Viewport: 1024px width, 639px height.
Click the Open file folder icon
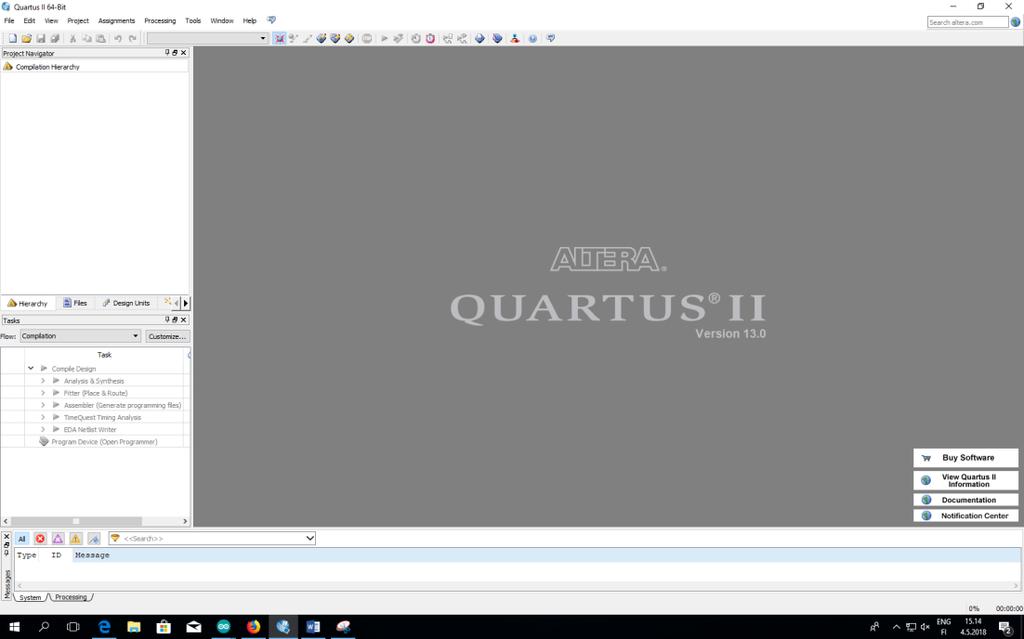coord(27,39)
